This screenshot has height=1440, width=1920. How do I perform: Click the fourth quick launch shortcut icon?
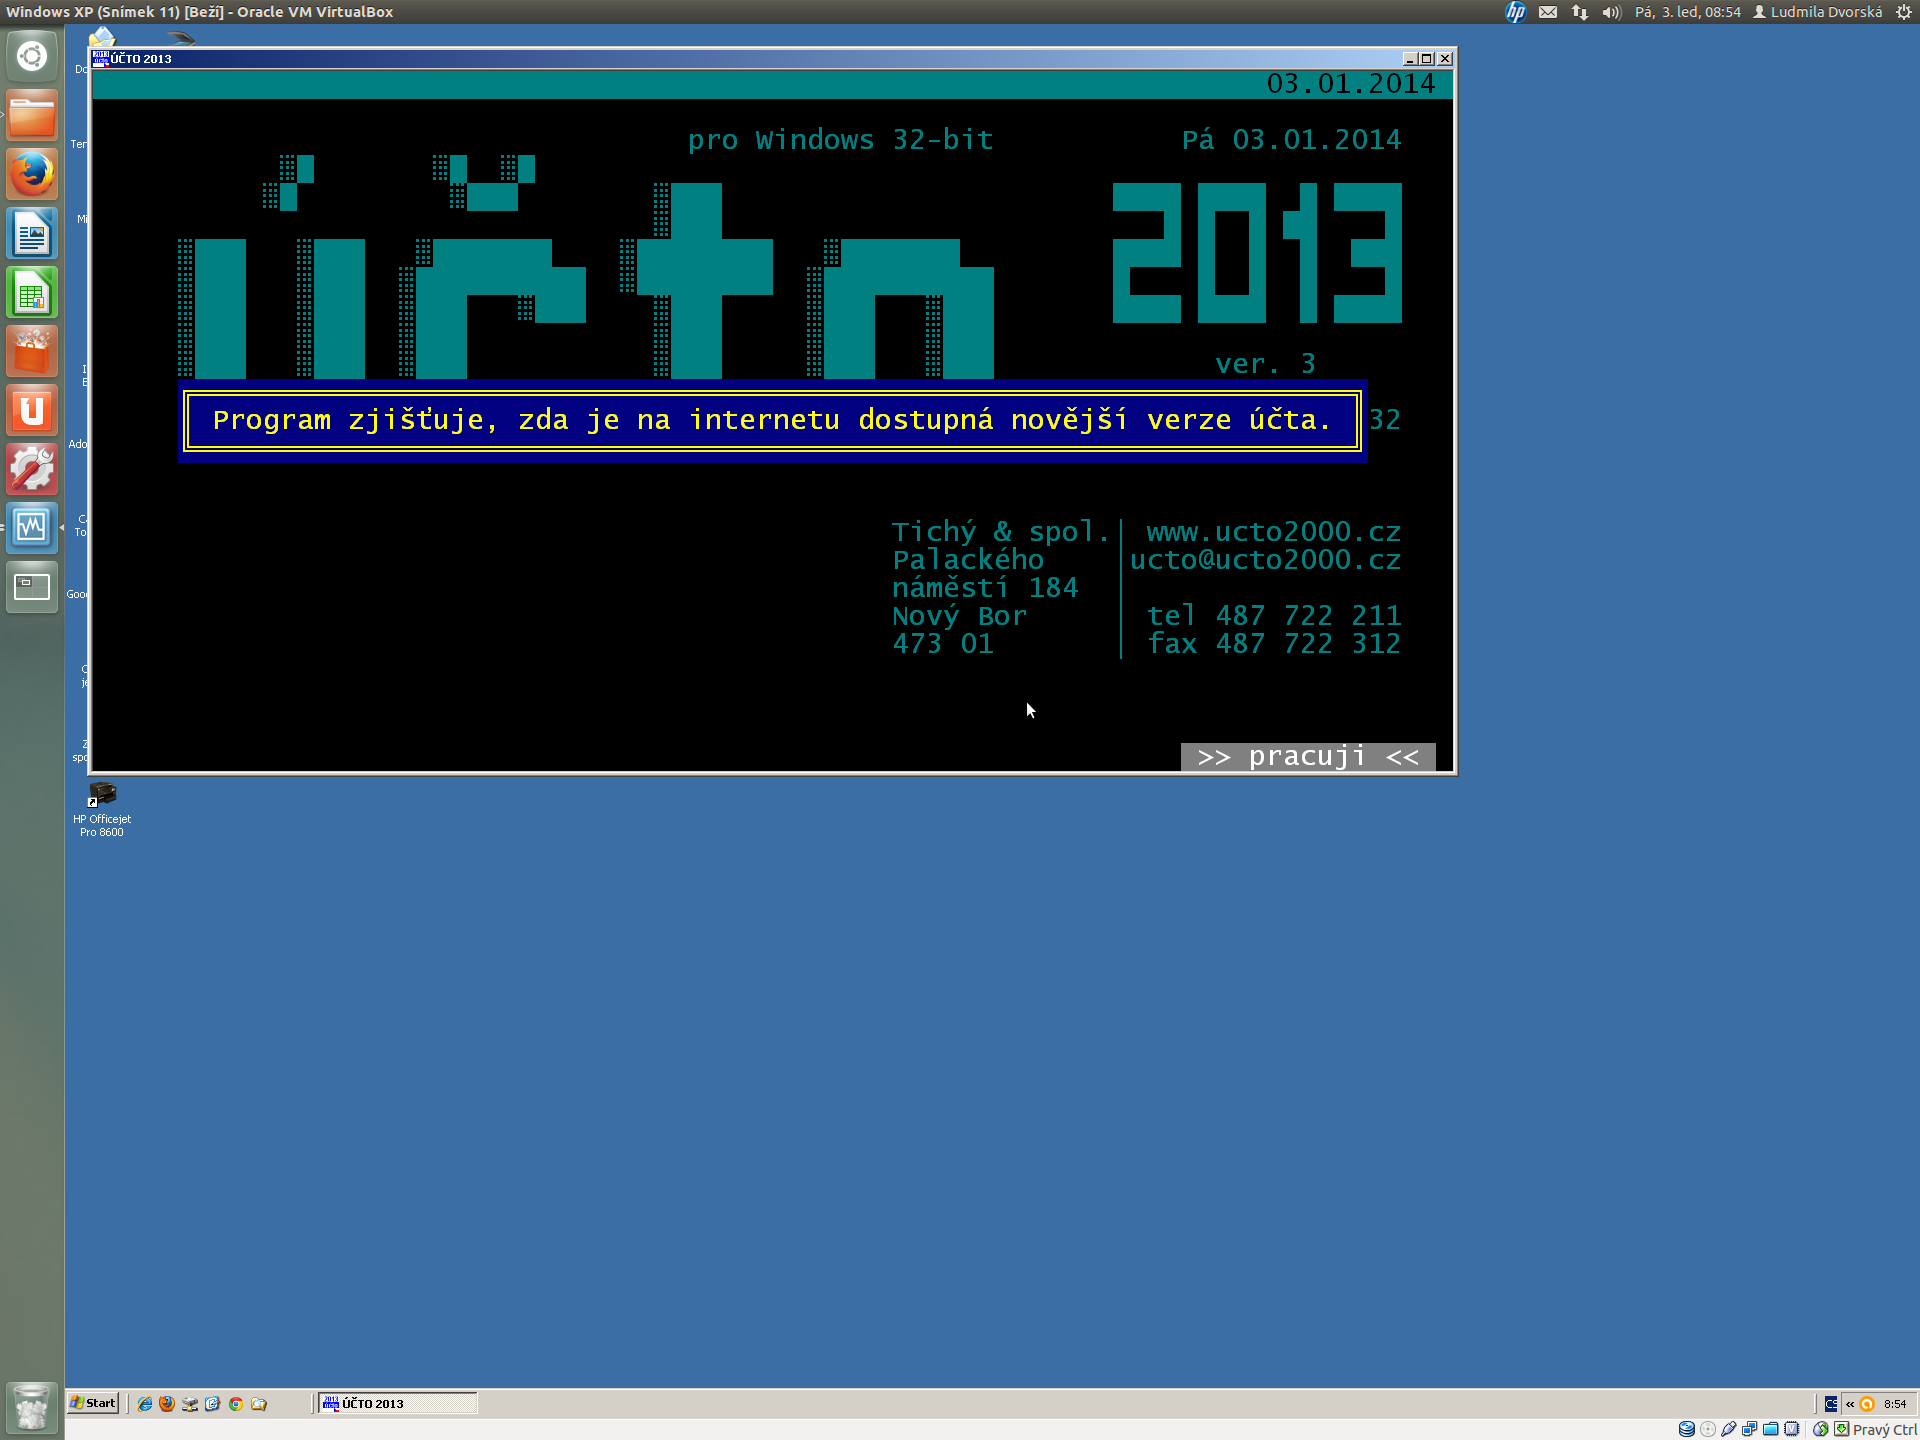212,1404
